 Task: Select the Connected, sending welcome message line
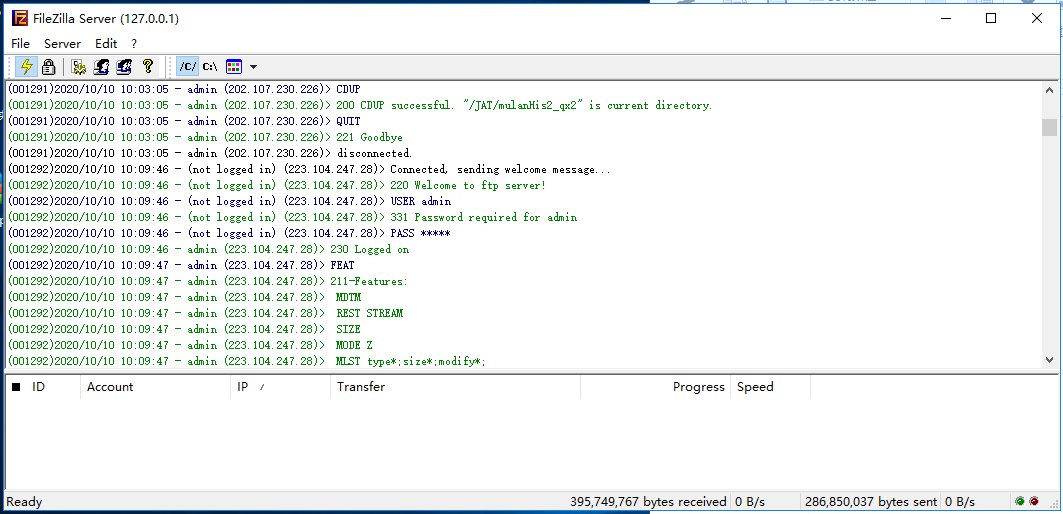click(309, 170)
